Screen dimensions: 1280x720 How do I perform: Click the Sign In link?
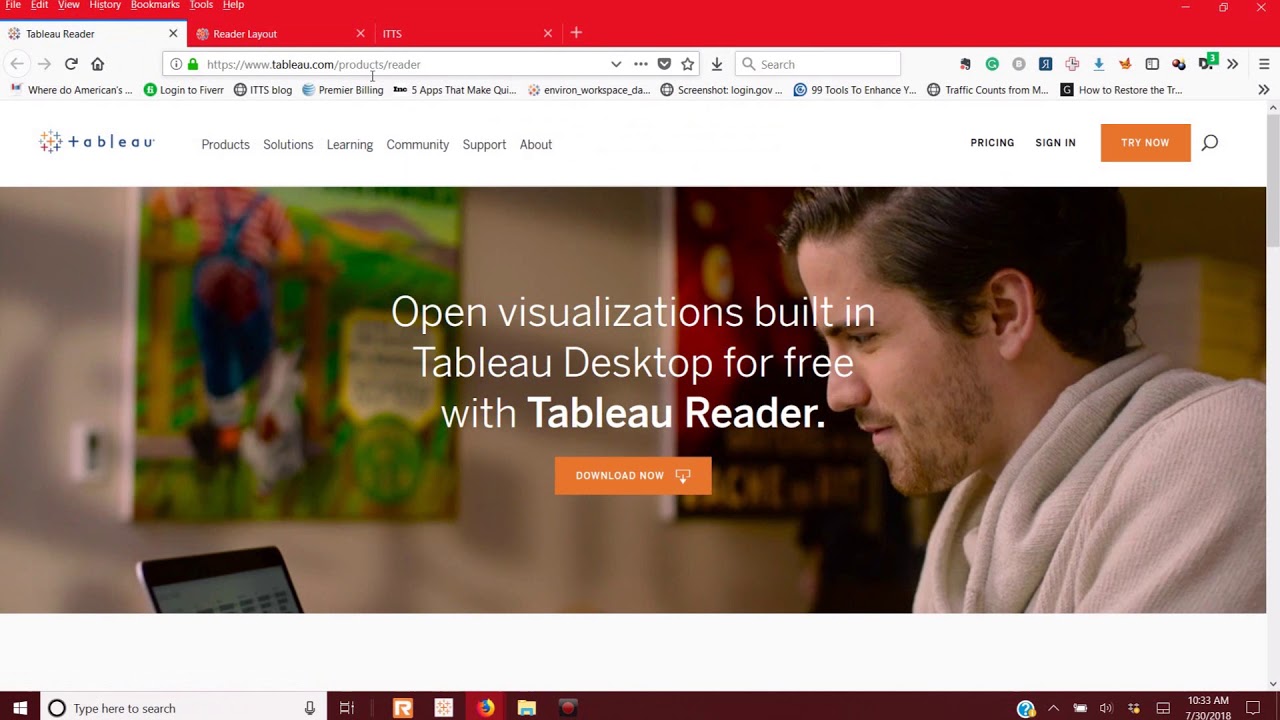point(1055,143)
